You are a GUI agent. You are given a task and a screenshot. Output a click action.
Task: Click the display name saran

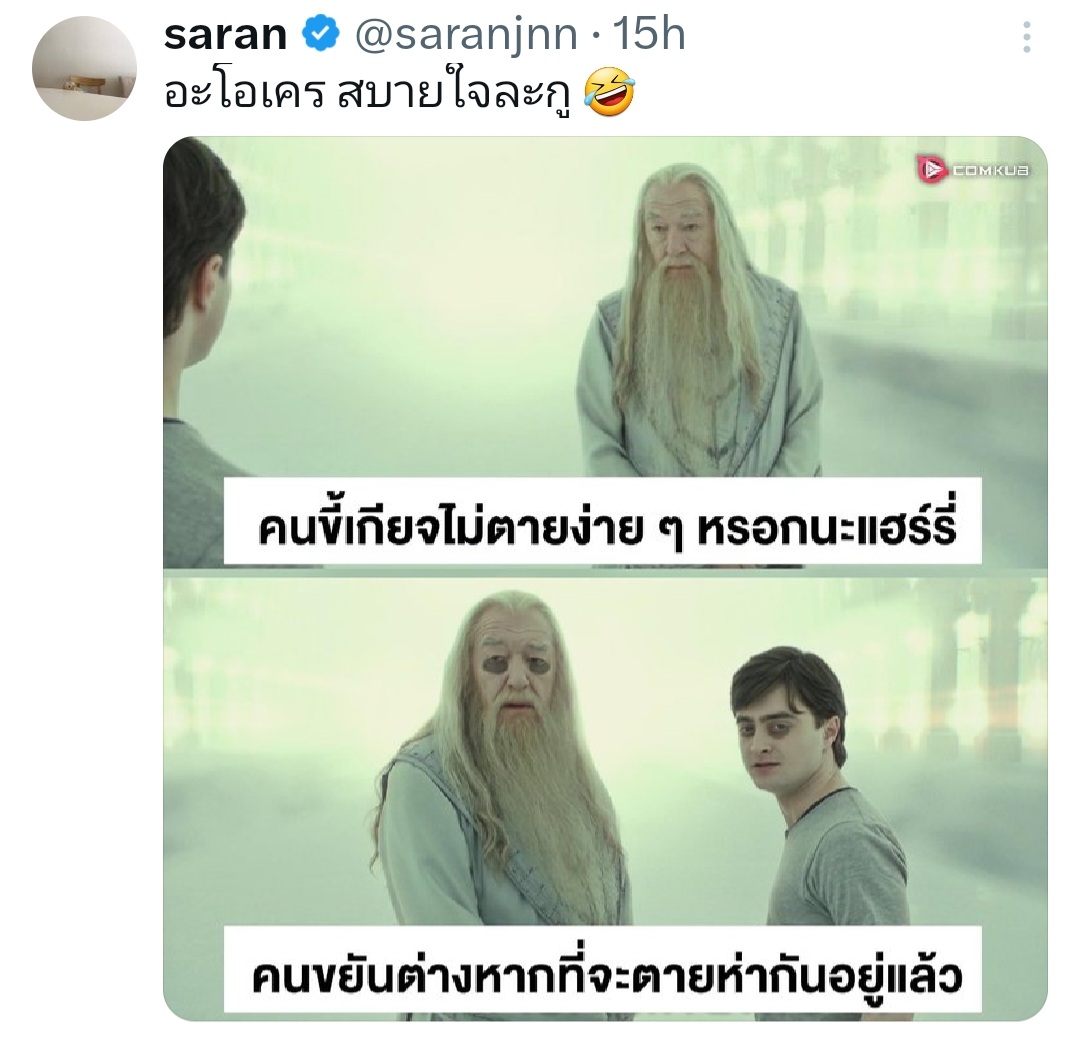[x=225, y=35]
